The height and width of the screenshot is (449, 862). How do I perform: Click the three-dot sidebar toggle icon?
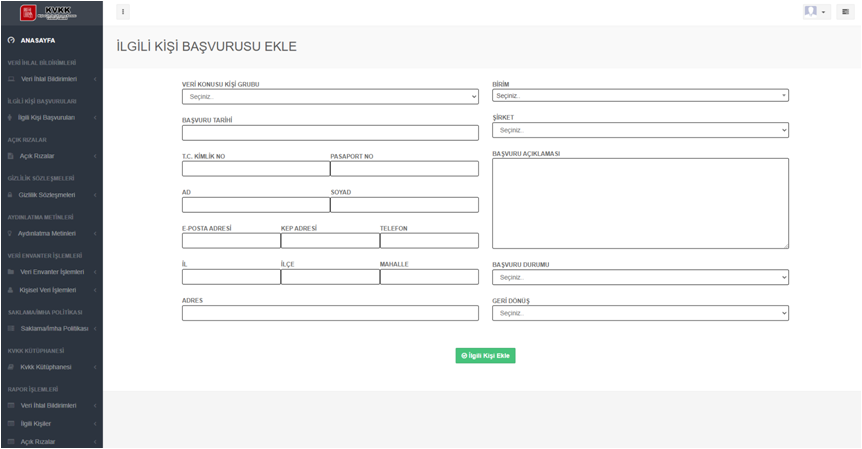click(123, 12)
